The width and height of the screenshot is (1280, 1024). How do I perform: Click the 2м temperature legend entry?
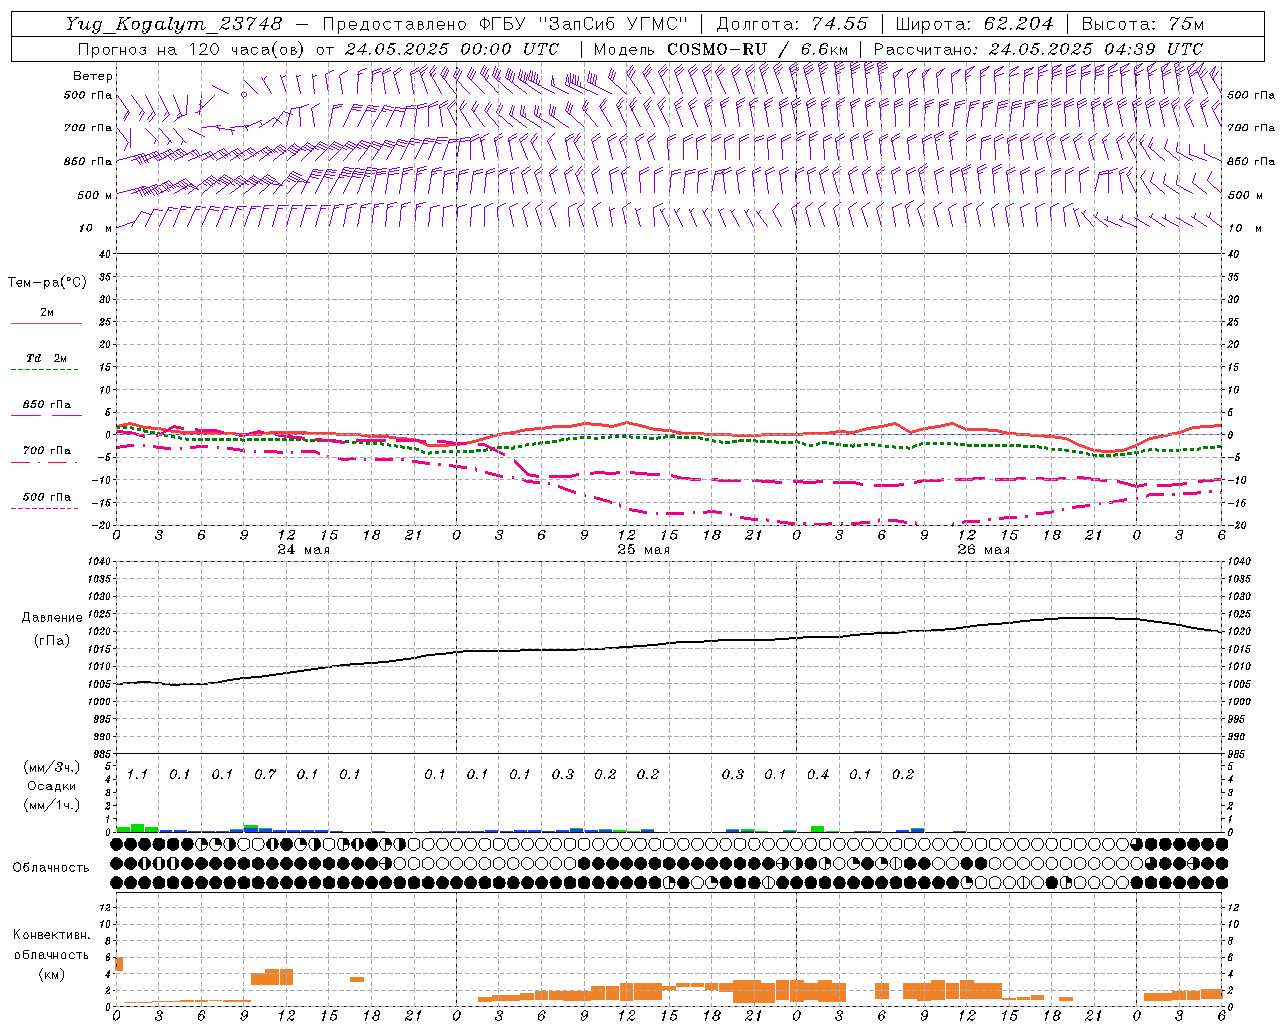pos(47,313)
